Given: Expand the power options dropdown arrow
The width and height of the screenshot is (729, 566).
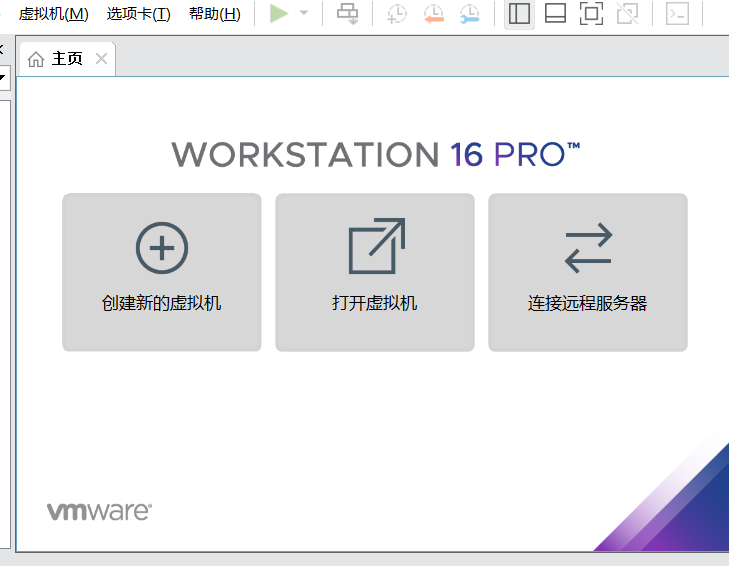Looking at the screenshot, I should click(x=304, y=13).
